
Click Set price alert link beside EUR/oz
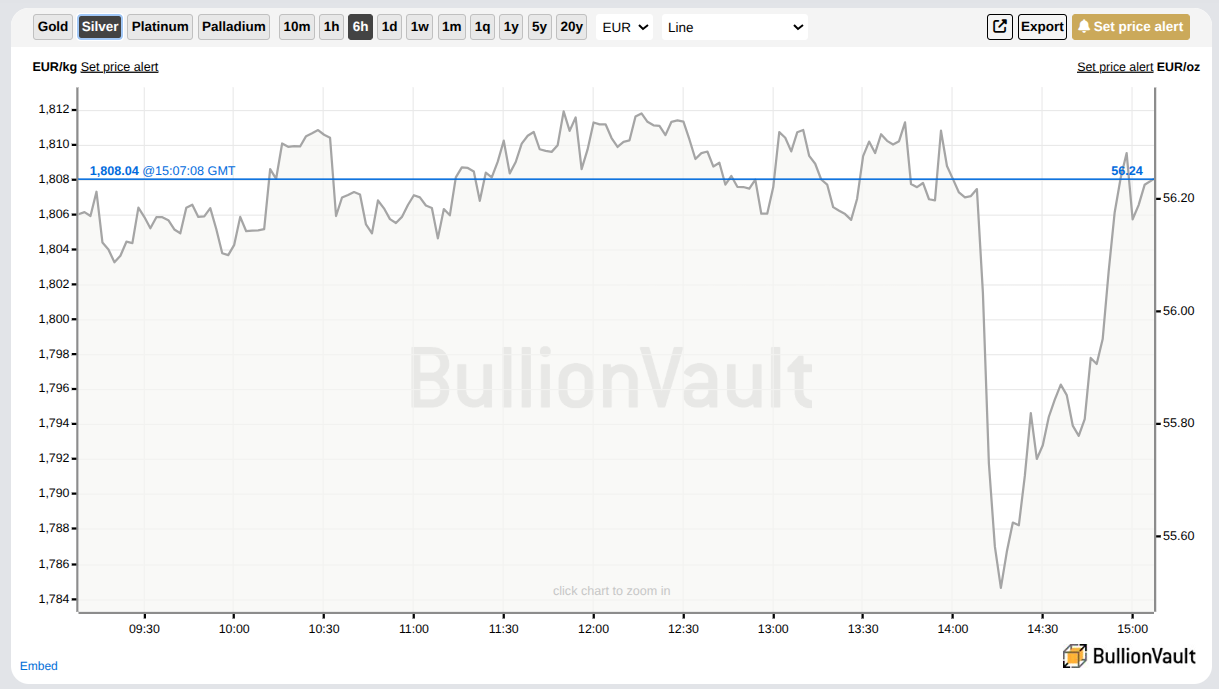click(1115, 67)
